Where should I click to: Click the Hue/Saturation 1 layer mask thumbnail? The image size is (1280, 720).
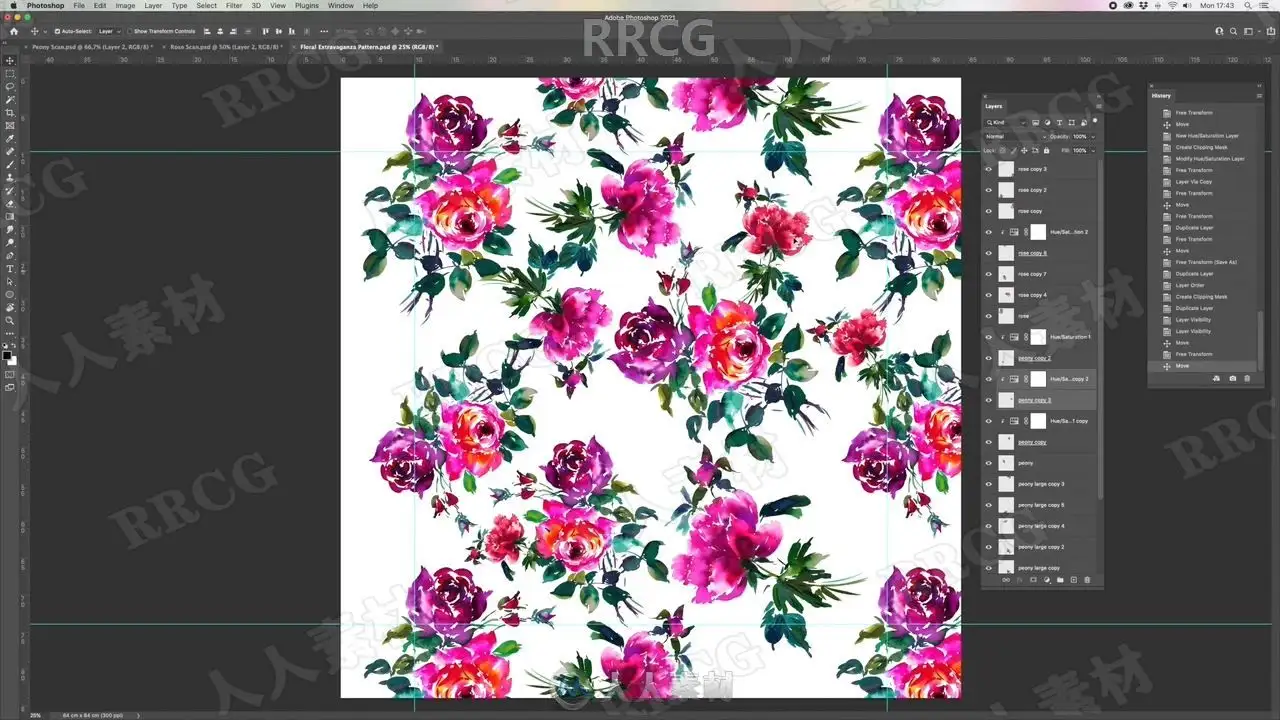pyautogui.click(x=1038, y=337)
